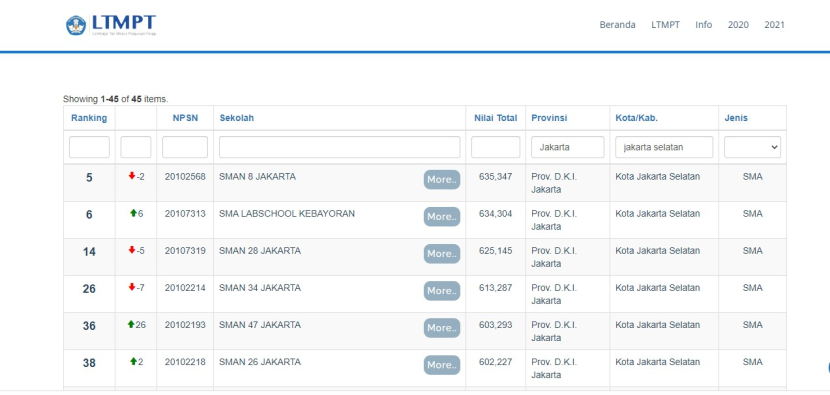
Task: Click red down arrow for SMAN 28 Jakarta
Action: click(x=132, y=250)
